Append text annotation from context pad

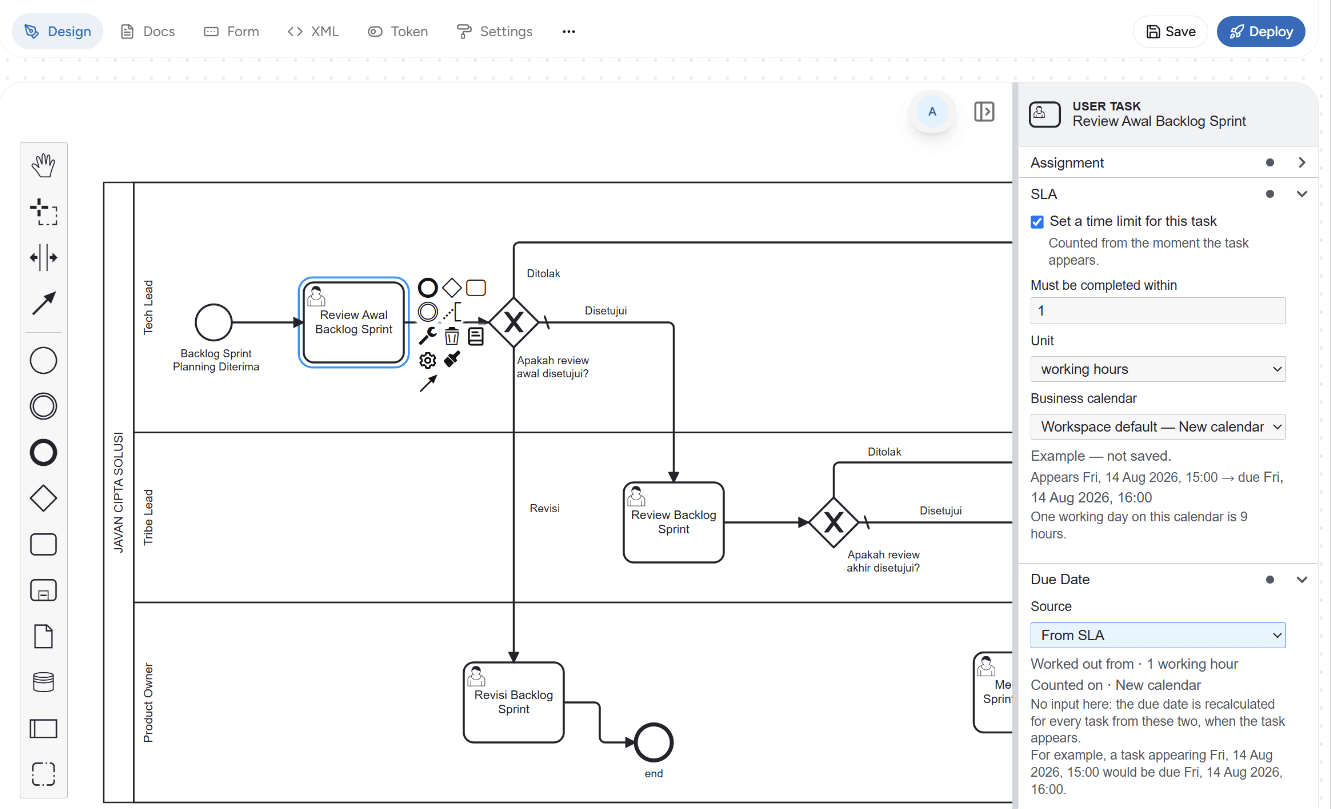(x=452, y=312)
